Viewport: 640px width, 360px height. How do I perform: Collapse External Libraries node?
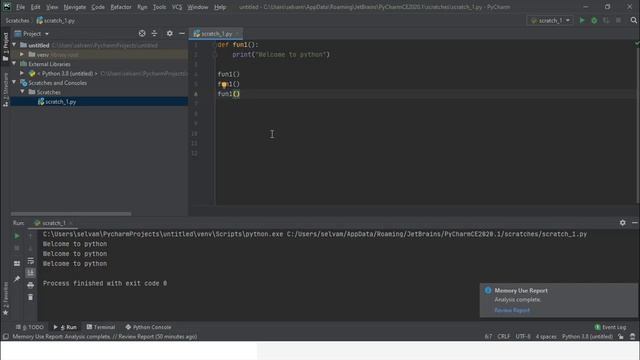(x=14, y=64)
